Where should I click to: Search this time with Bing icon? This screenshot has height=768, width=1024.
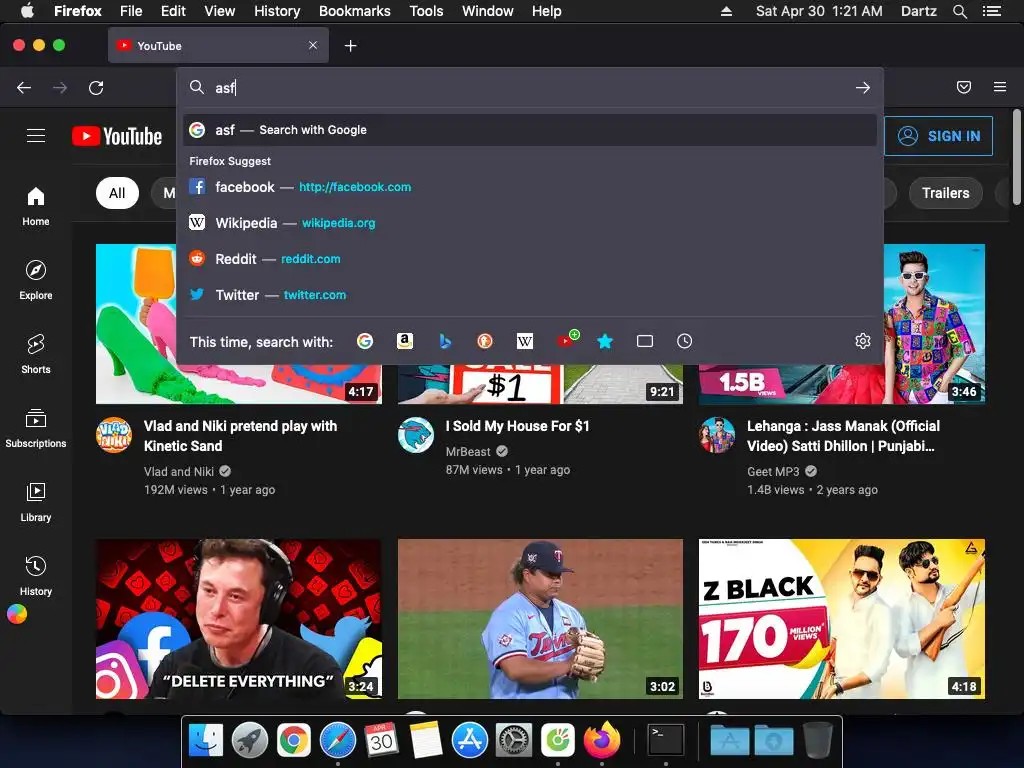(x=445, y=341)
